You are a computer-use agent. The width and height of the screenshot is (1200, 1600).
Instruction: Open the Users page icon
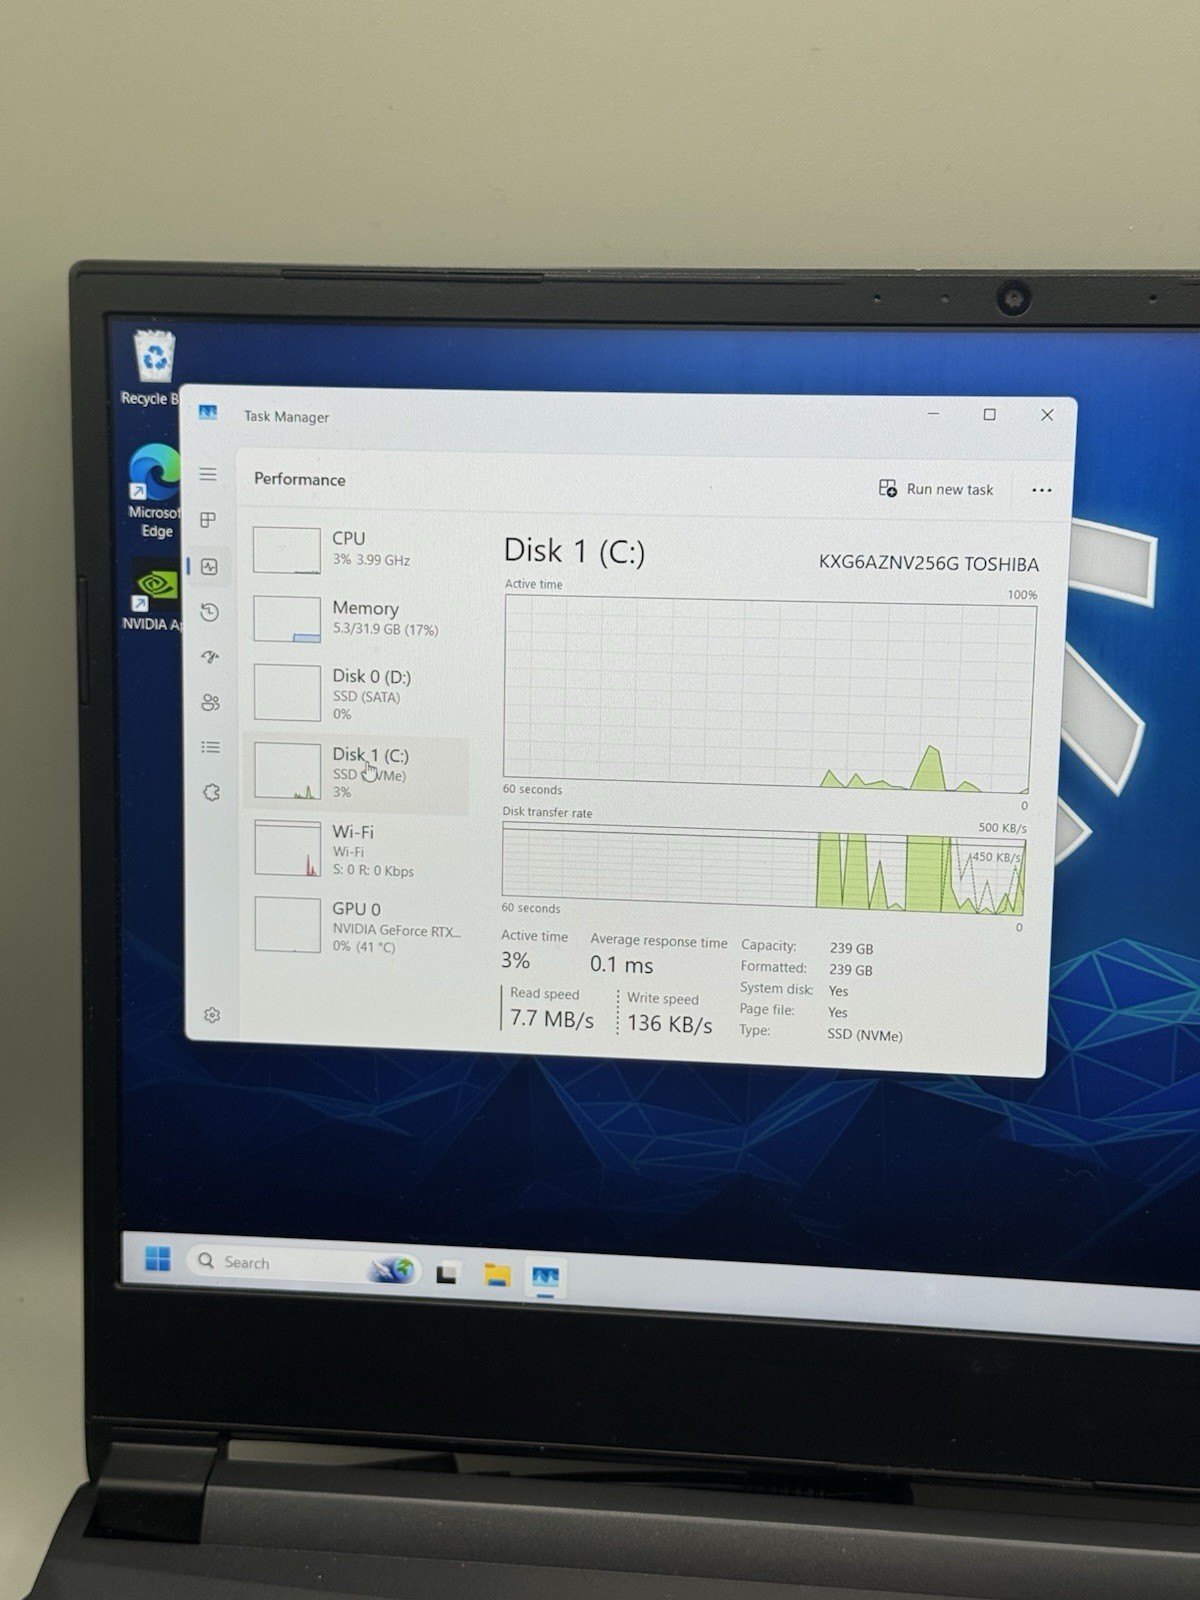pos(210,702)
